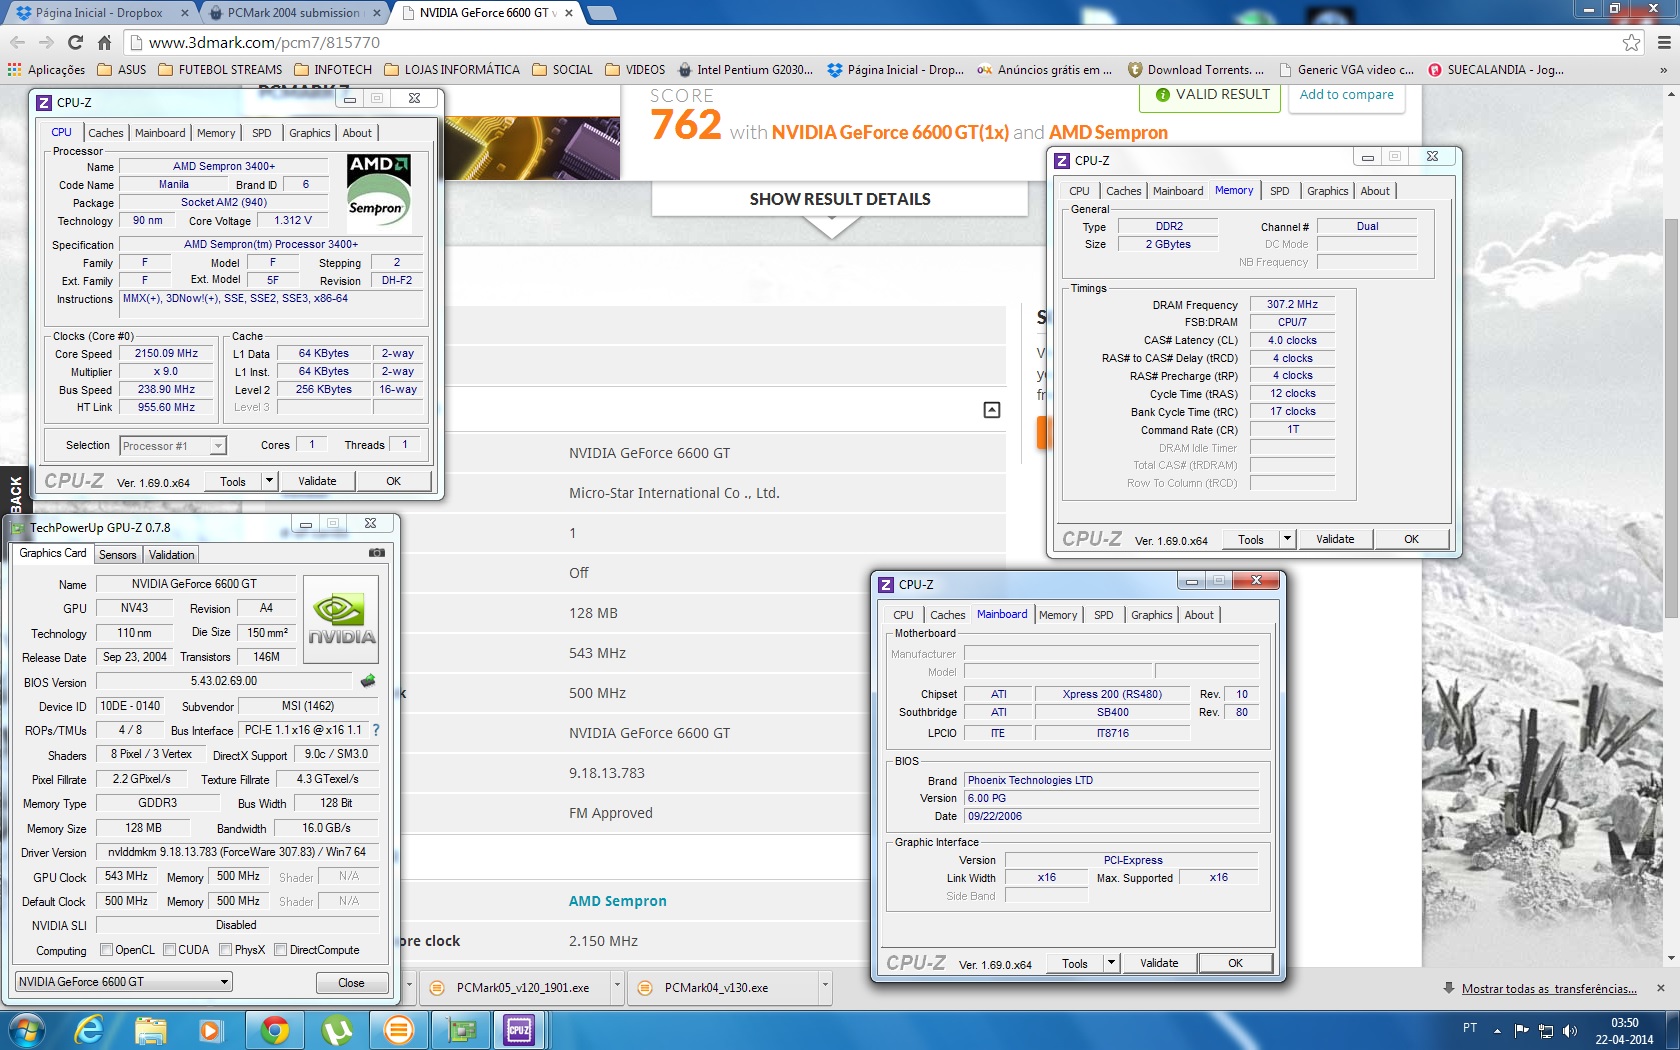Switch to the Sensors tab in GPU-Z
Image resolution: width=1680 pixels, height=1050 pixels.
click(x=117, y=555)
